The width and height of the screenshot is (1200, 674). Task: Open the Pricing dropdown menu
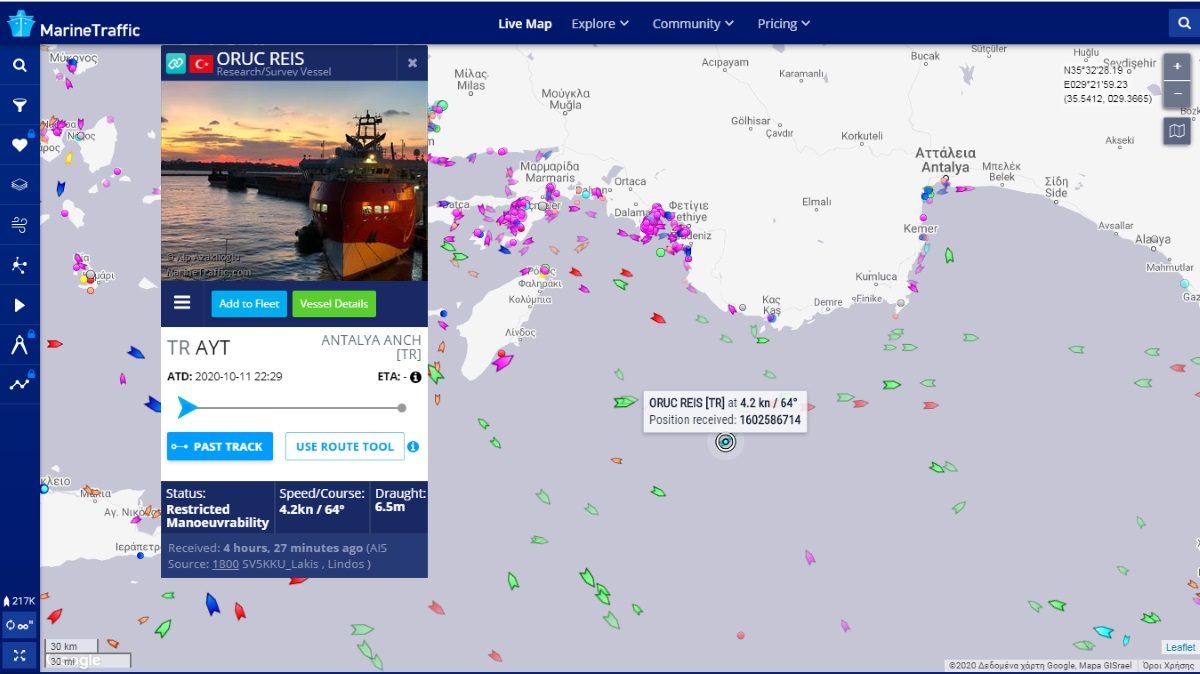(783, 24)
